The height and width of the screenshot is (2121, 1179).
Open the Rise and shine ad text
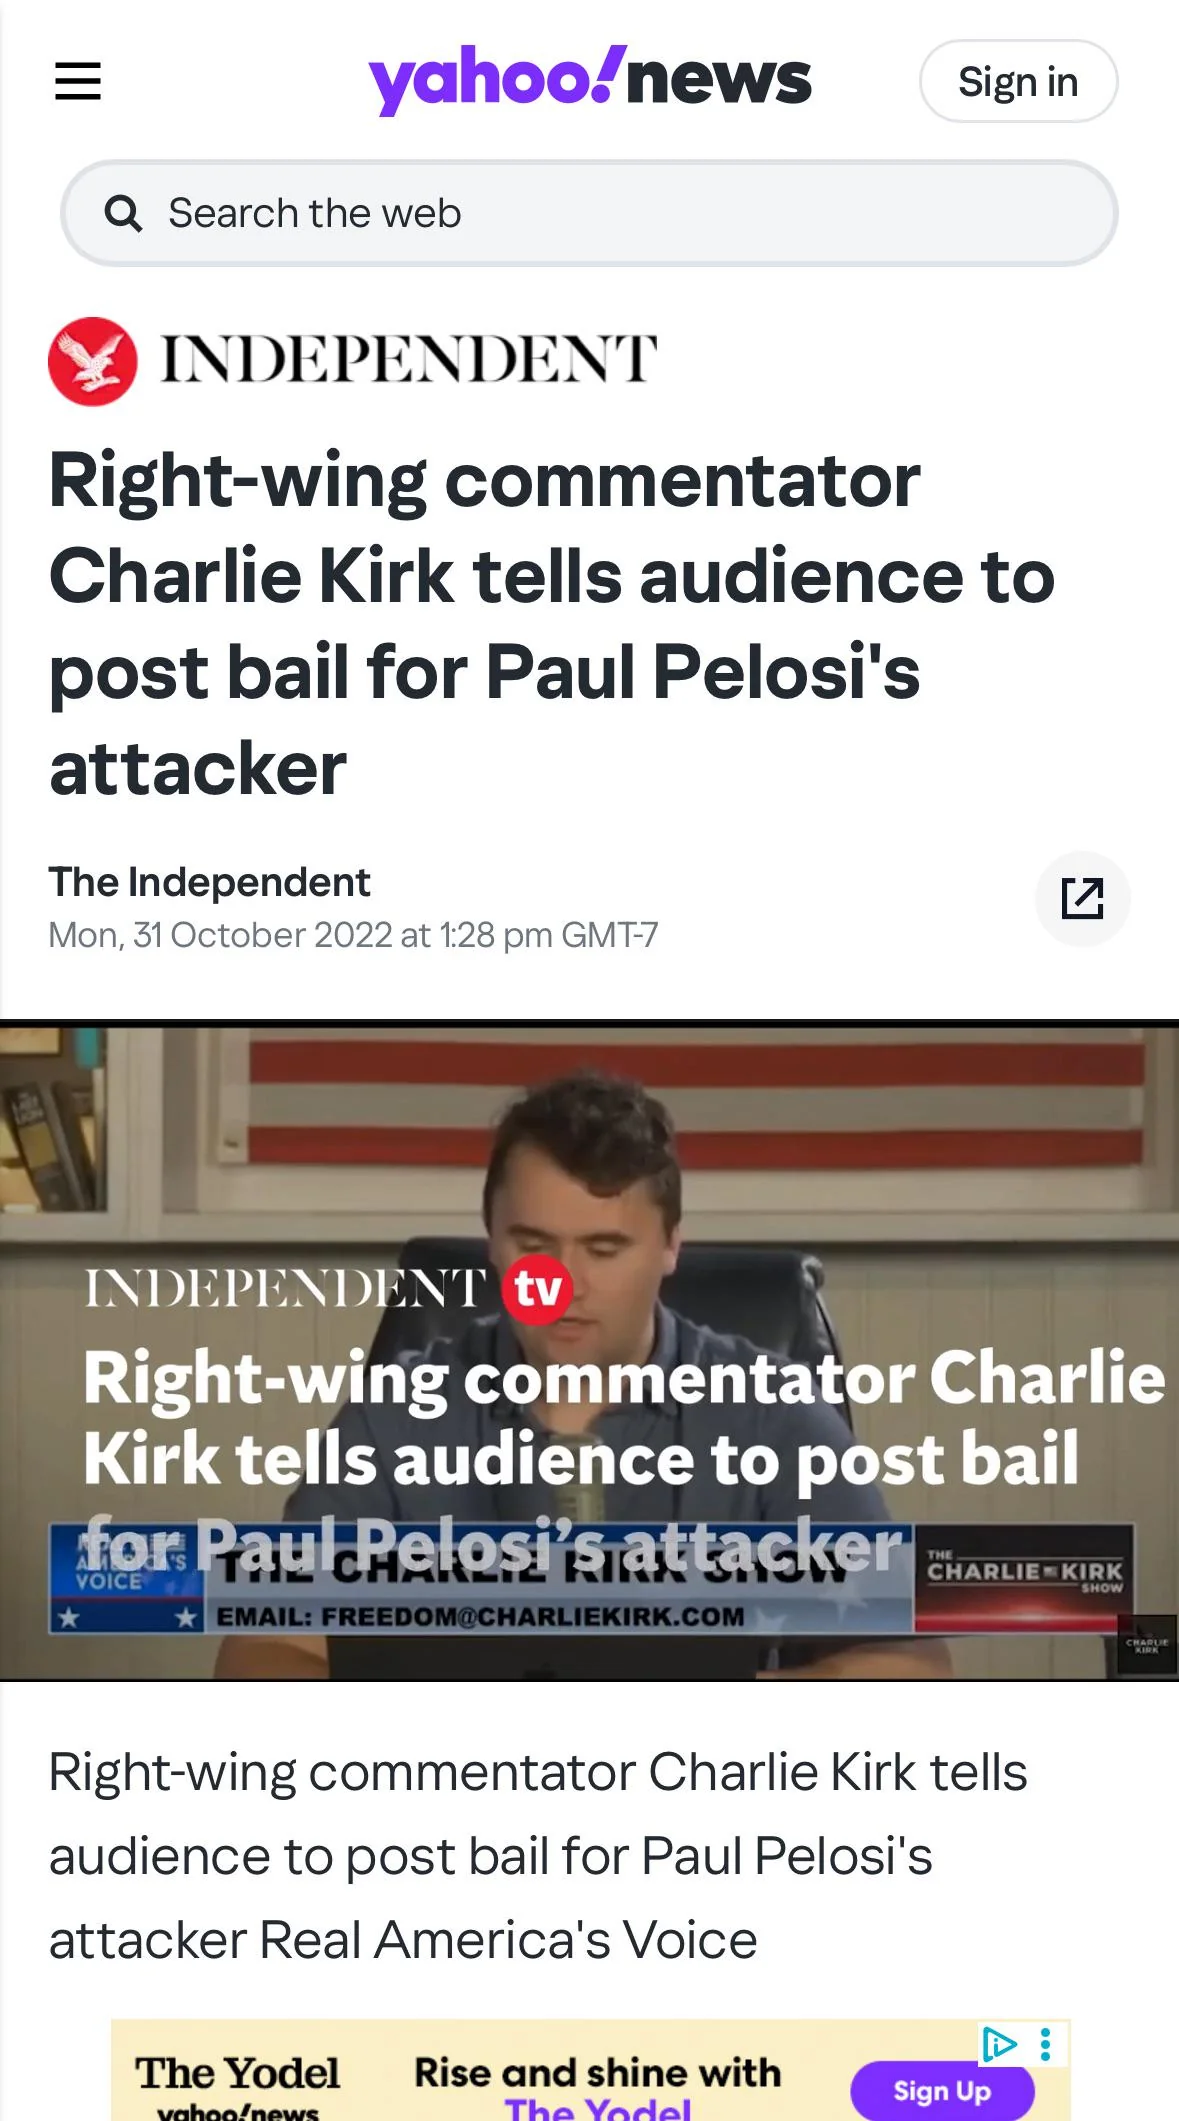point(597,2086)
